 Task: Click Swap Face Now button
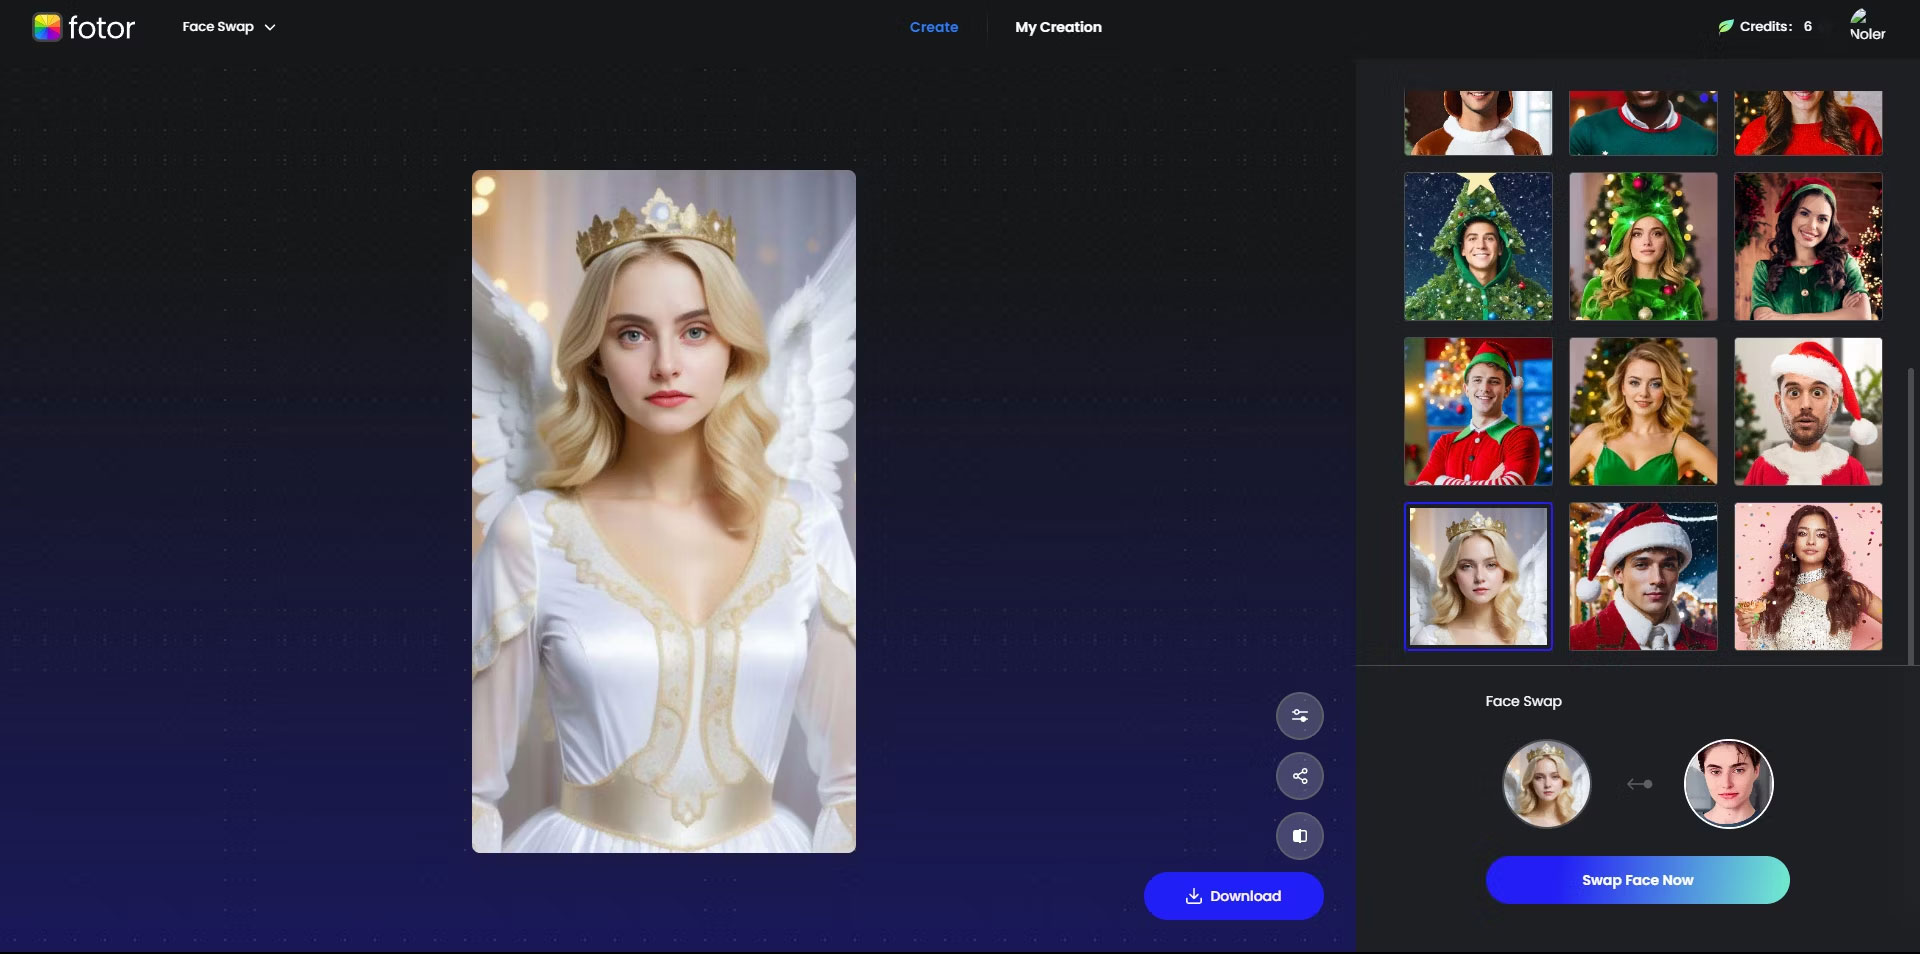[x=1637, y=880]
